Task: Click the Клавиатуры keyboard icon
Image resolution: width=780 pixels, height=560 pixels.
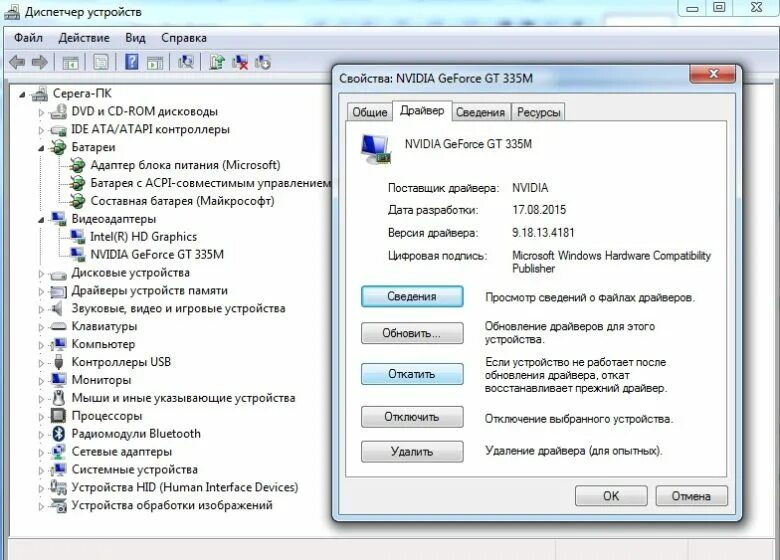Action: click(58, 326)
